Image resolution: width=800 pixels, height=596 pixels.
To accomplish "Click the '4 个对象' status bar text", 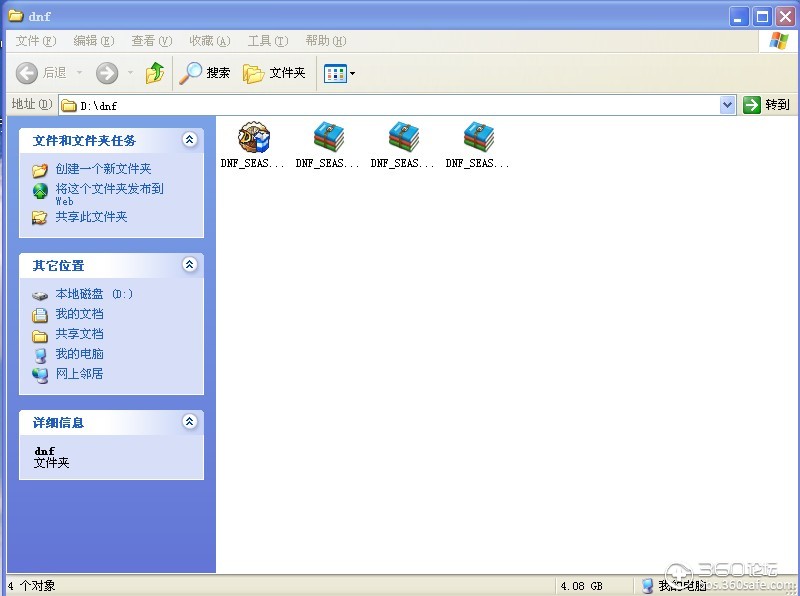I will pyautogui.click(x=31, y=586).
